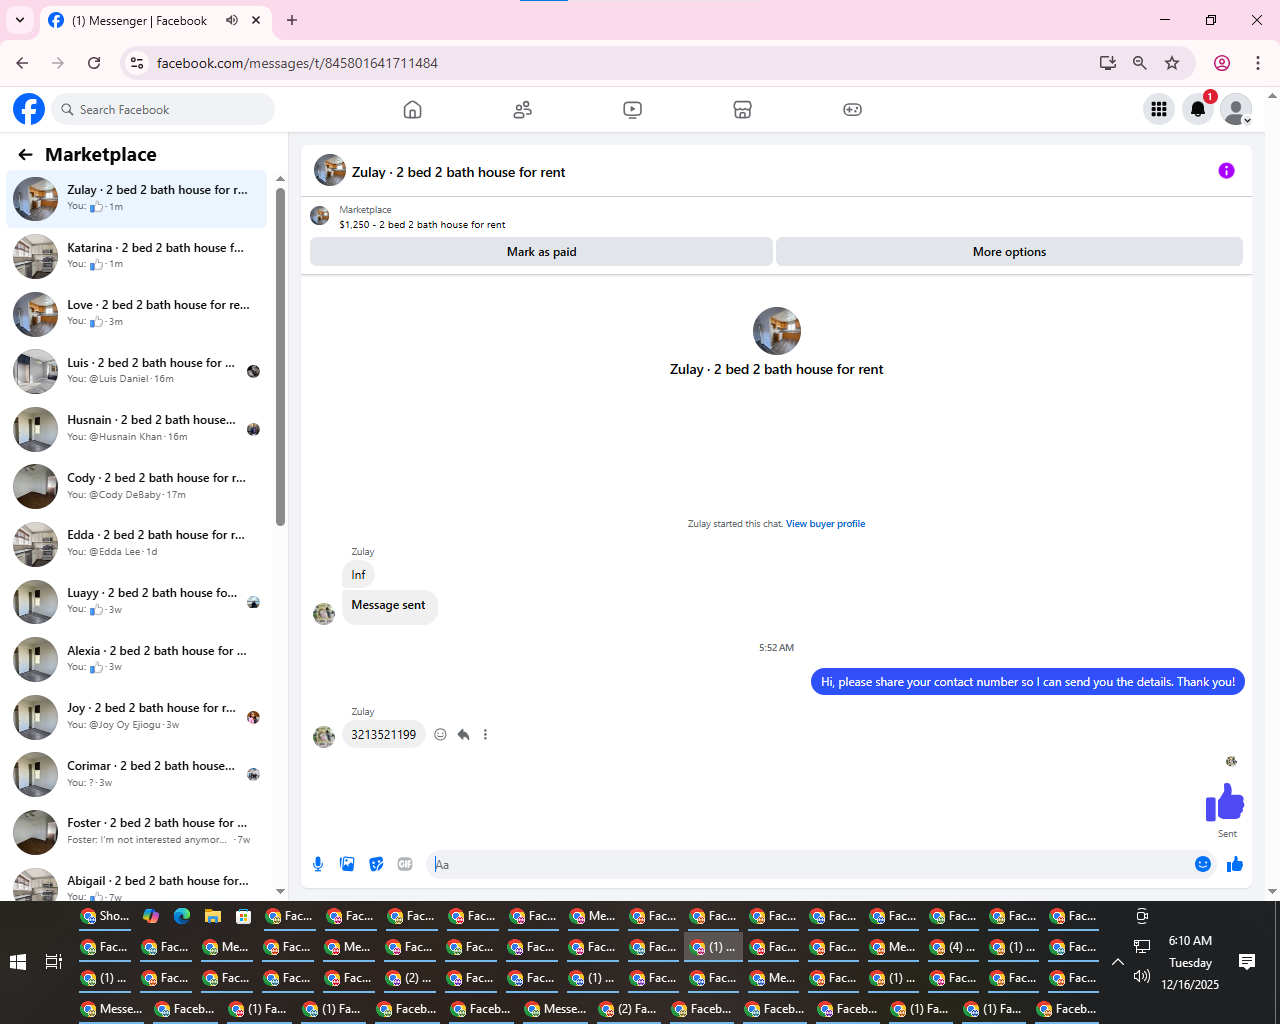1280x1024 pixels.
Task: Select the Edda chat row
Action: [137, 544]
